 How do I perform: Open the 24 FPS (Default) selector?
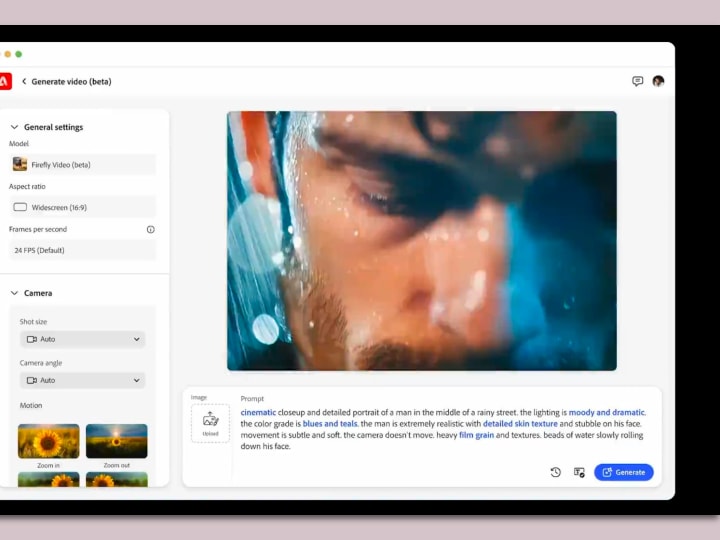pyautogui.click(x=83, y=250)
